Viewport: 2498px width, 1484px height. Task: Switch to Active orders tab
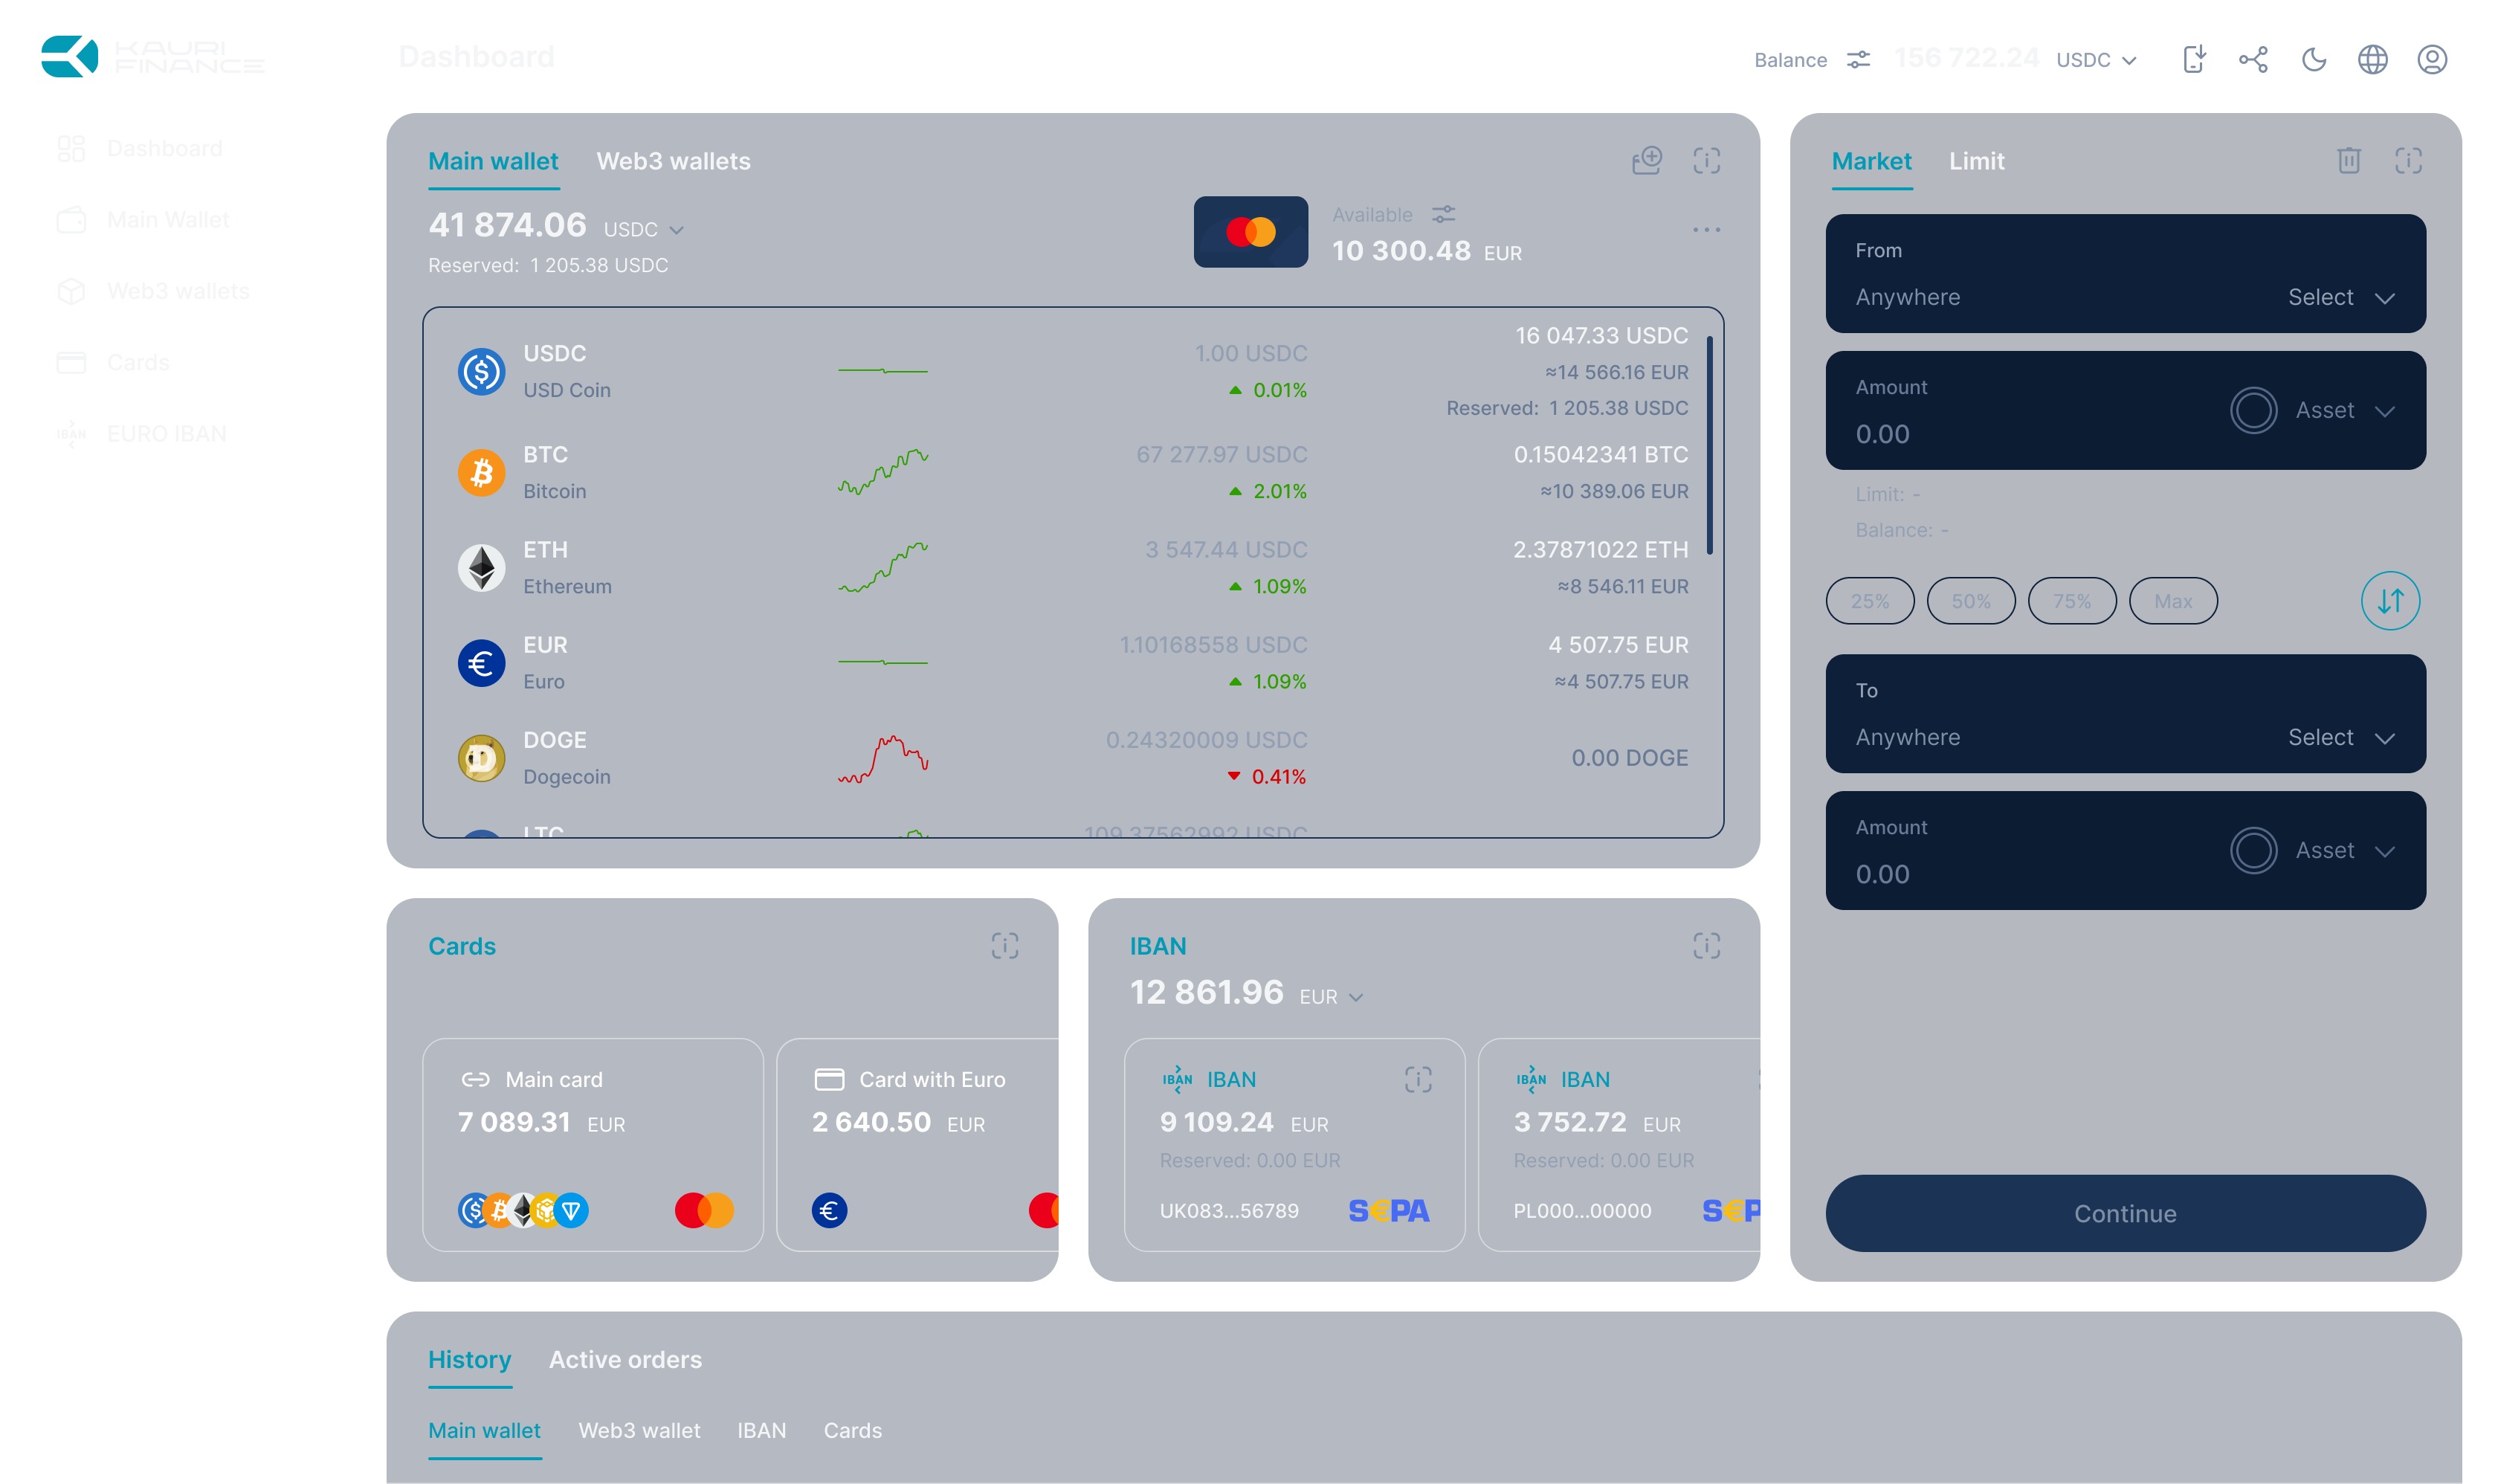click(625, 1360)
